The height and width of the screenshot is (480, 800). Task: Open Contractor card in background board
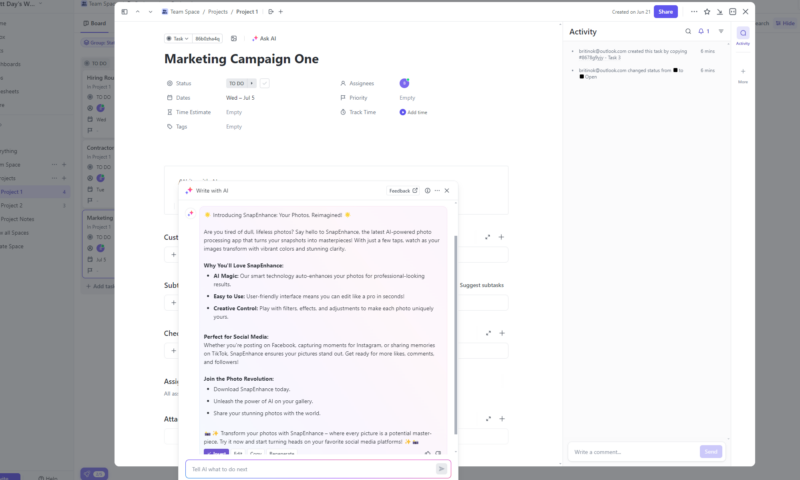[x=99, y=174]
